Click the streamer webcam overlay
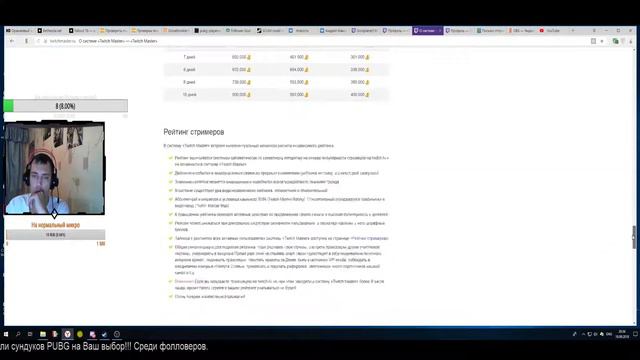This screenshot has width=640, height=360. click(54, 168)
